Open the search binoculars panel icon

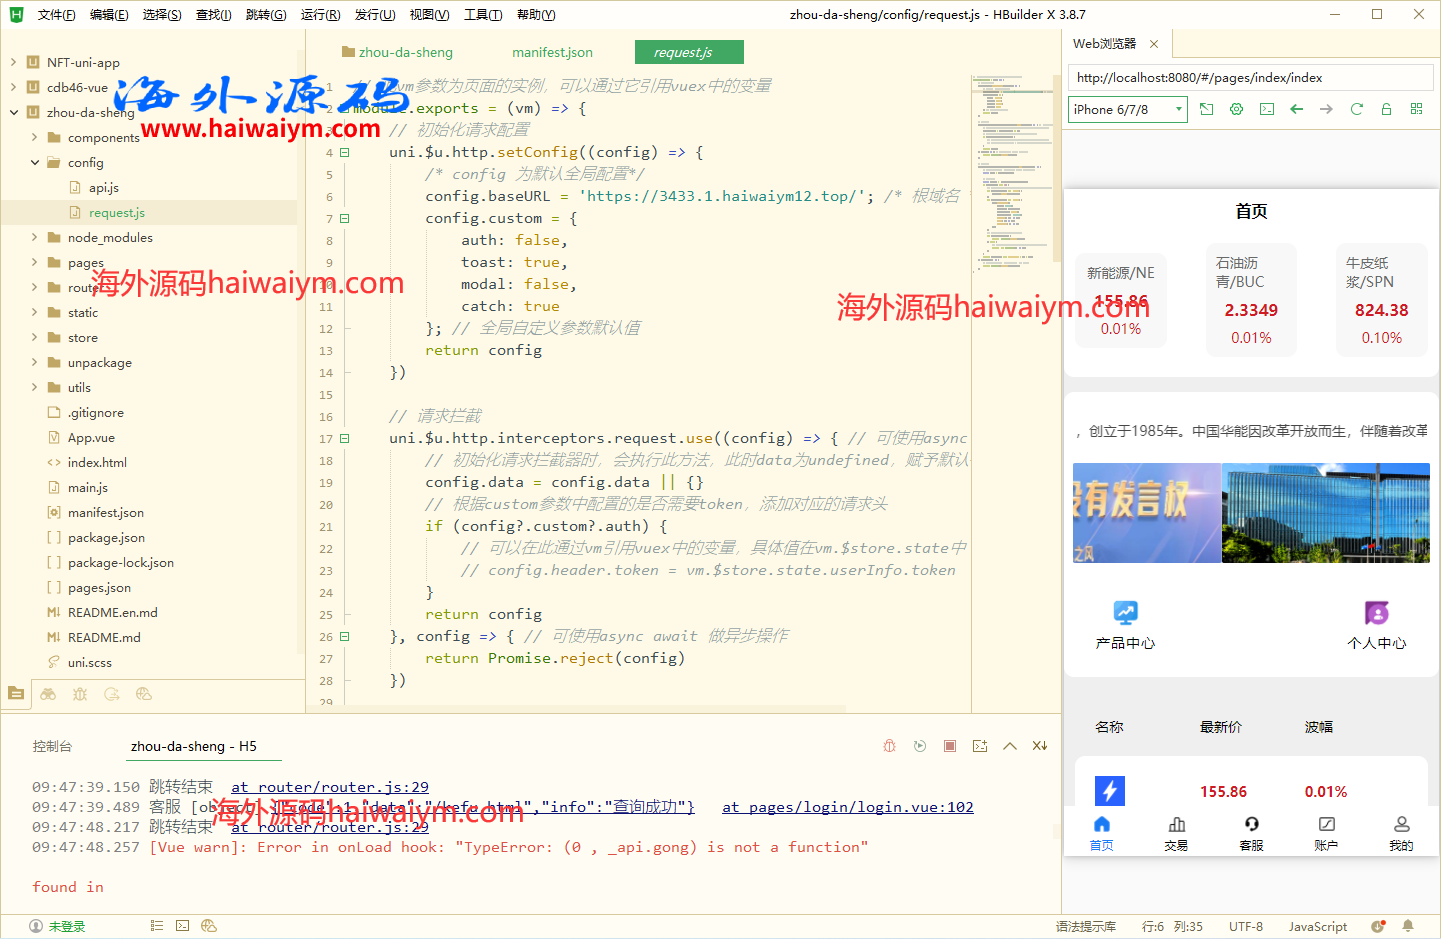pyautogui.click(x=48, y=694)
